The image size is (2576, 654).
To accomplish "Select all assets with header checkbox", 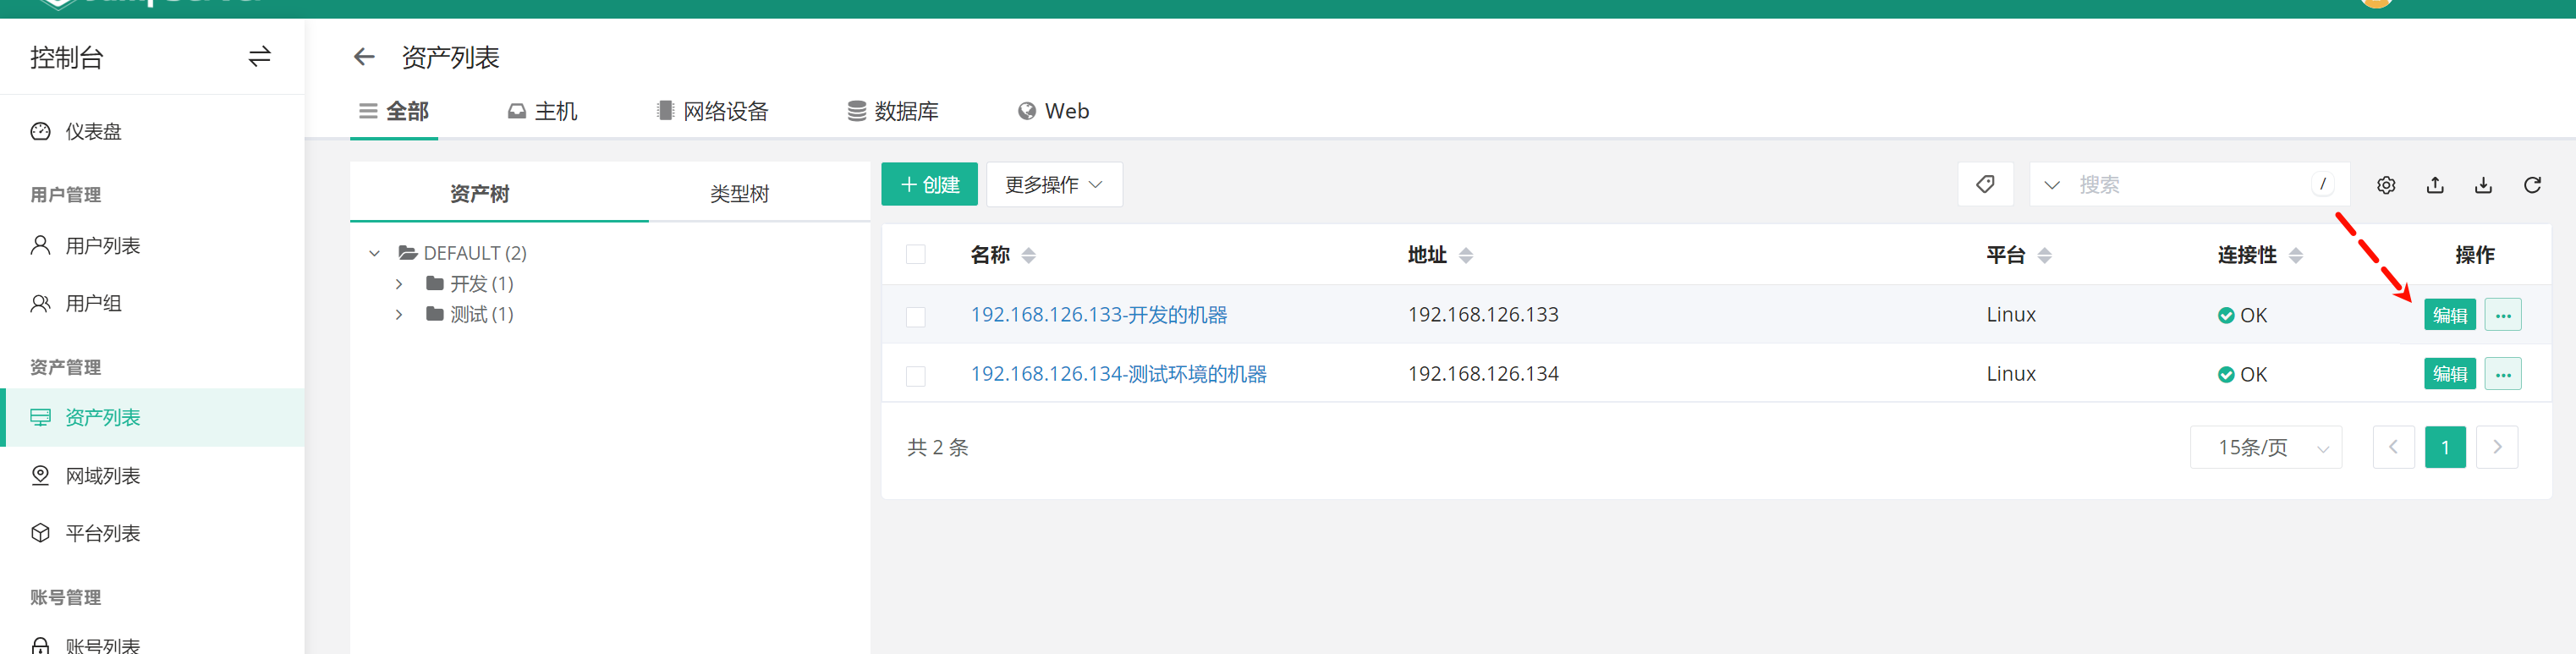I will coord(915,255).
